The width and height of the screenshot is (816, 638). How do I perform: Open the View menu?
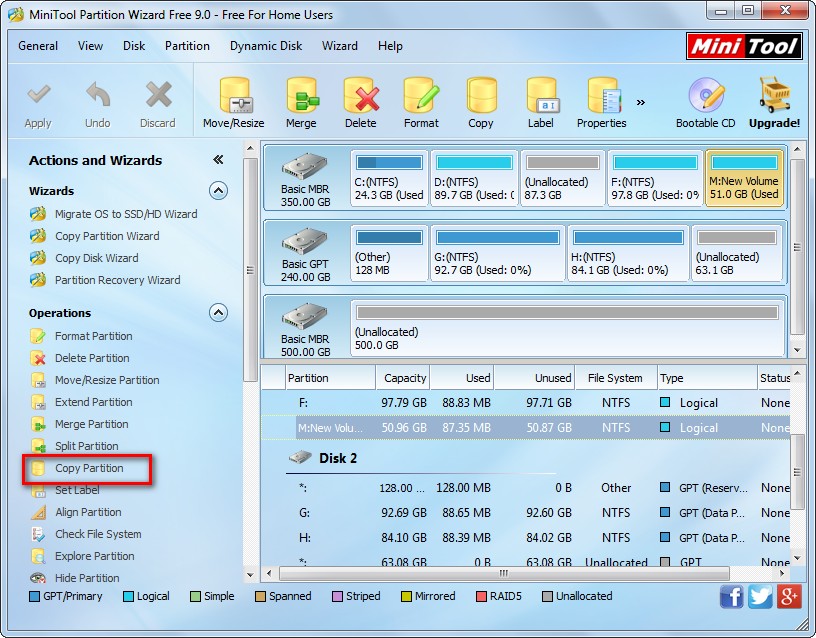91,46
